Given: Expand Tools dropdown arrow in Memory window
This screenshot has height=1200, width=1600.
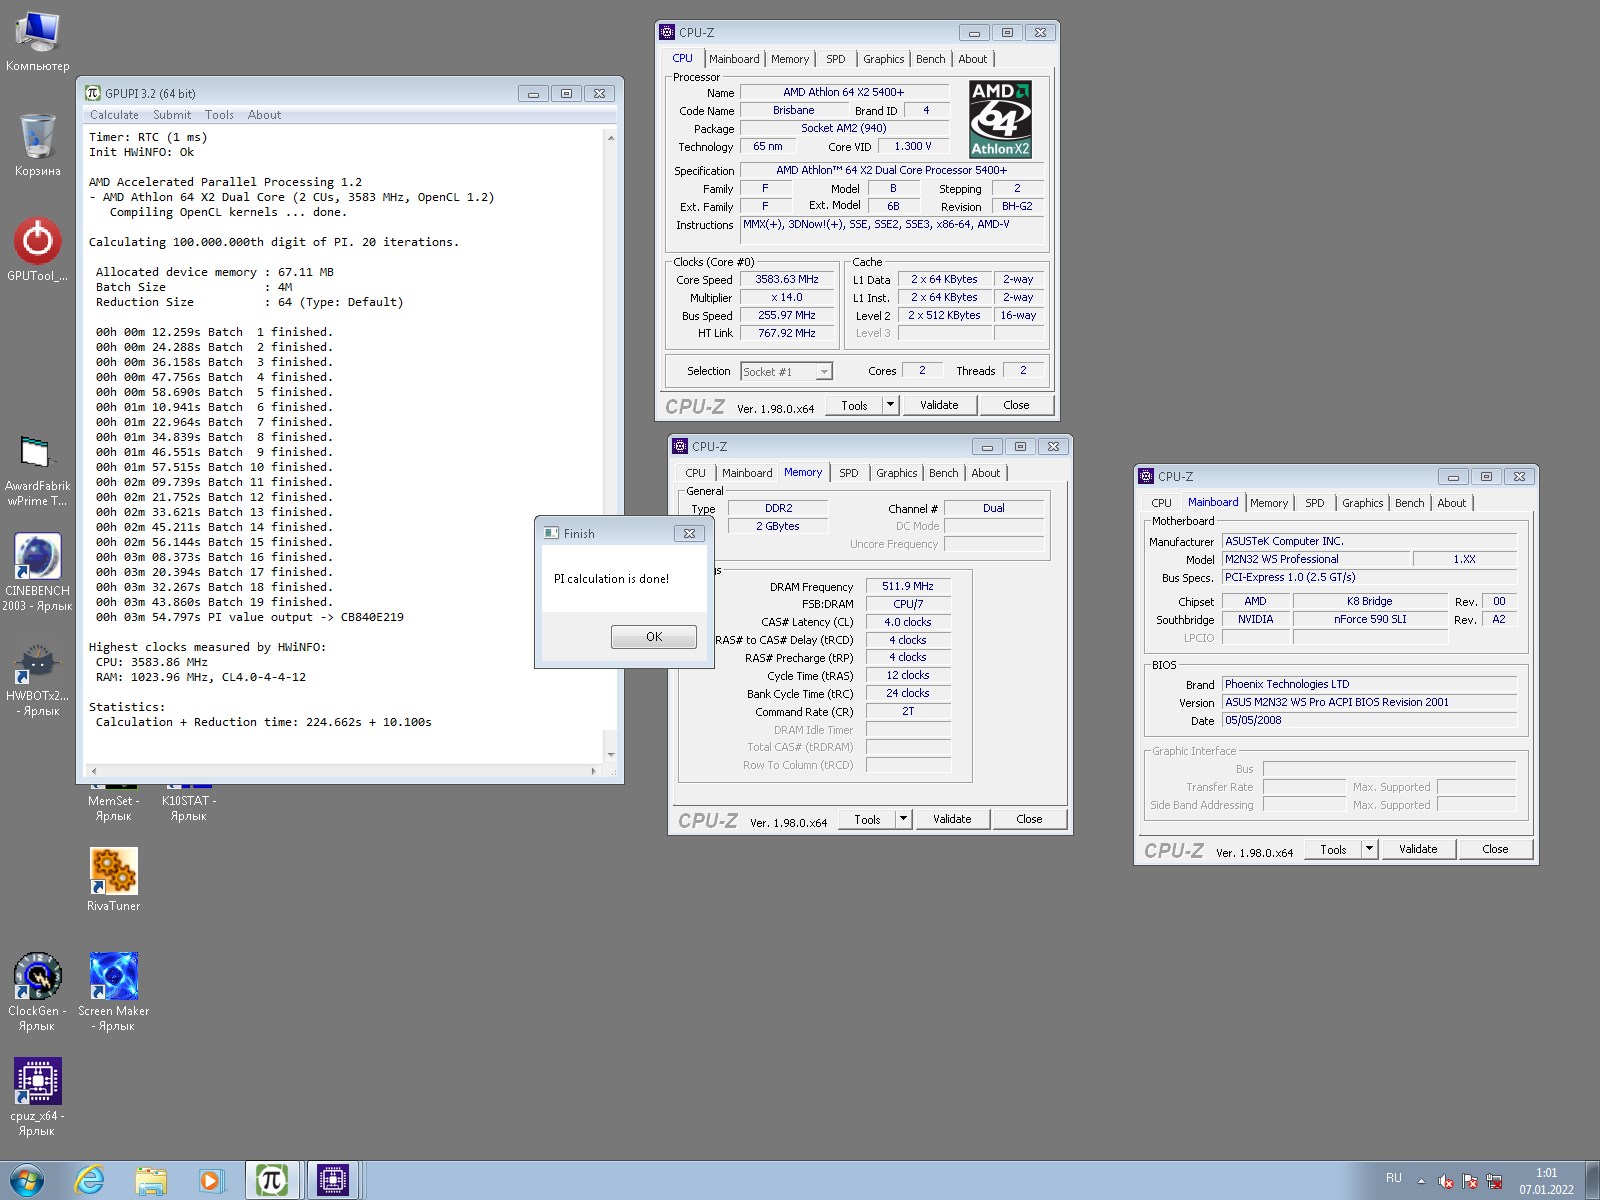Looking at the screenshot, I should 903,819.
